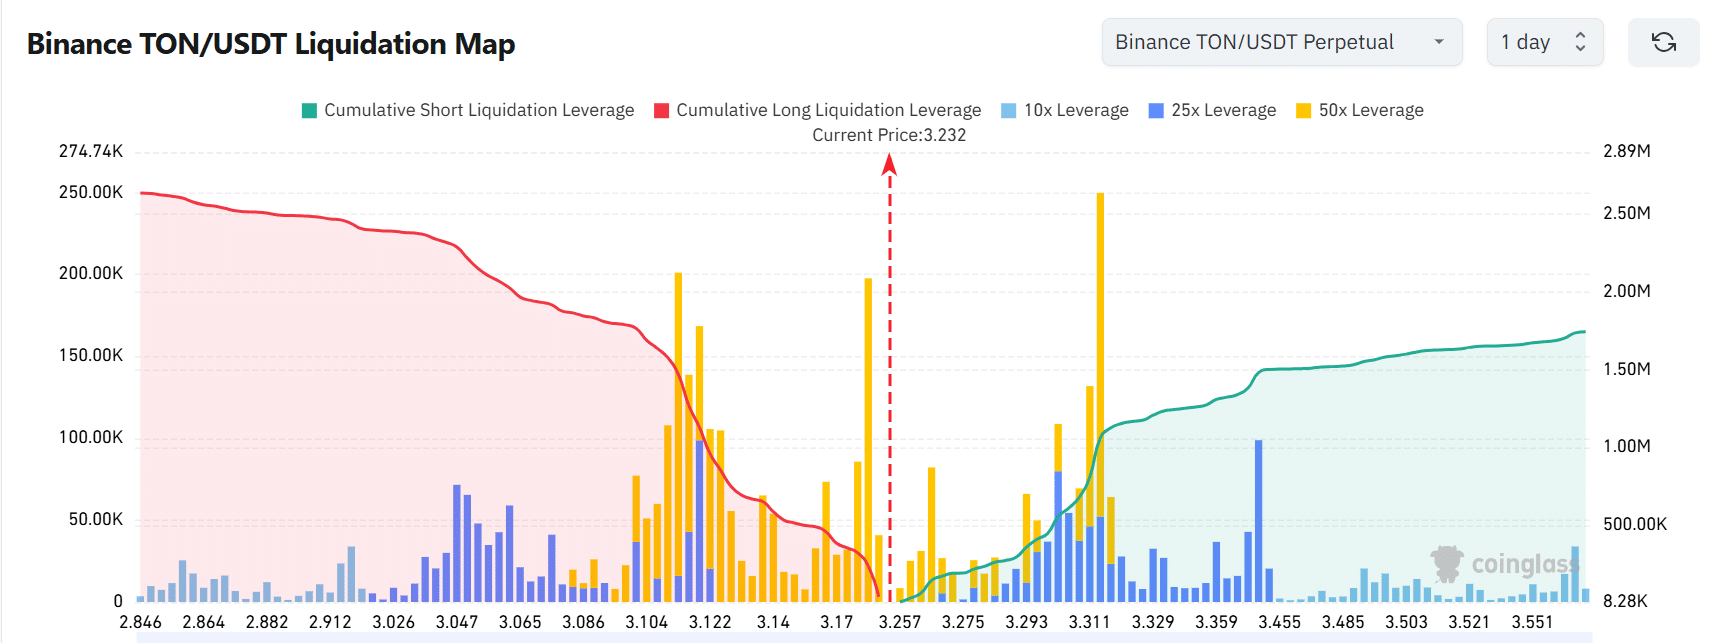Click the 3.047 x-axis label
The width and height of the screenshot is (1709, 643).
tap(457, 622)
